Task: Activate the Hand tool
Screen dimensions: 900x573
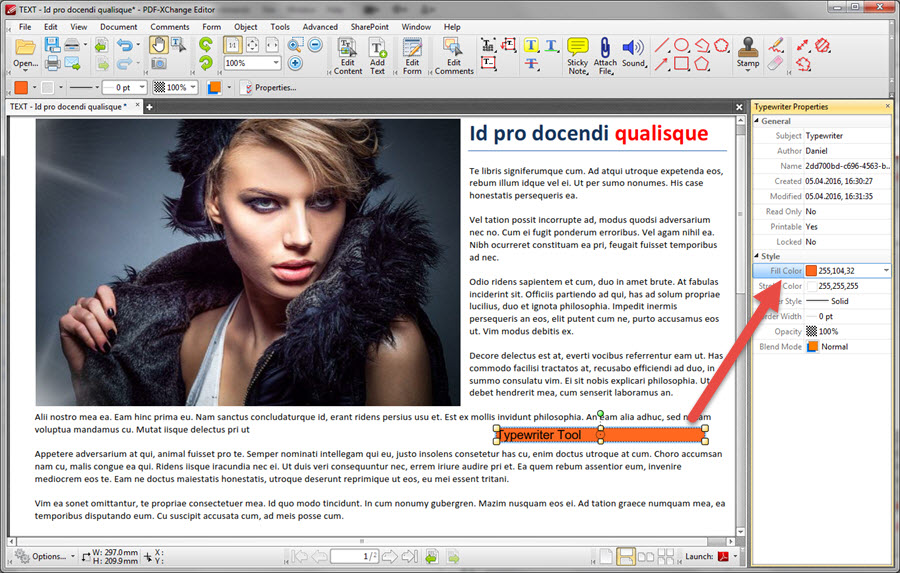Action: 158,45
